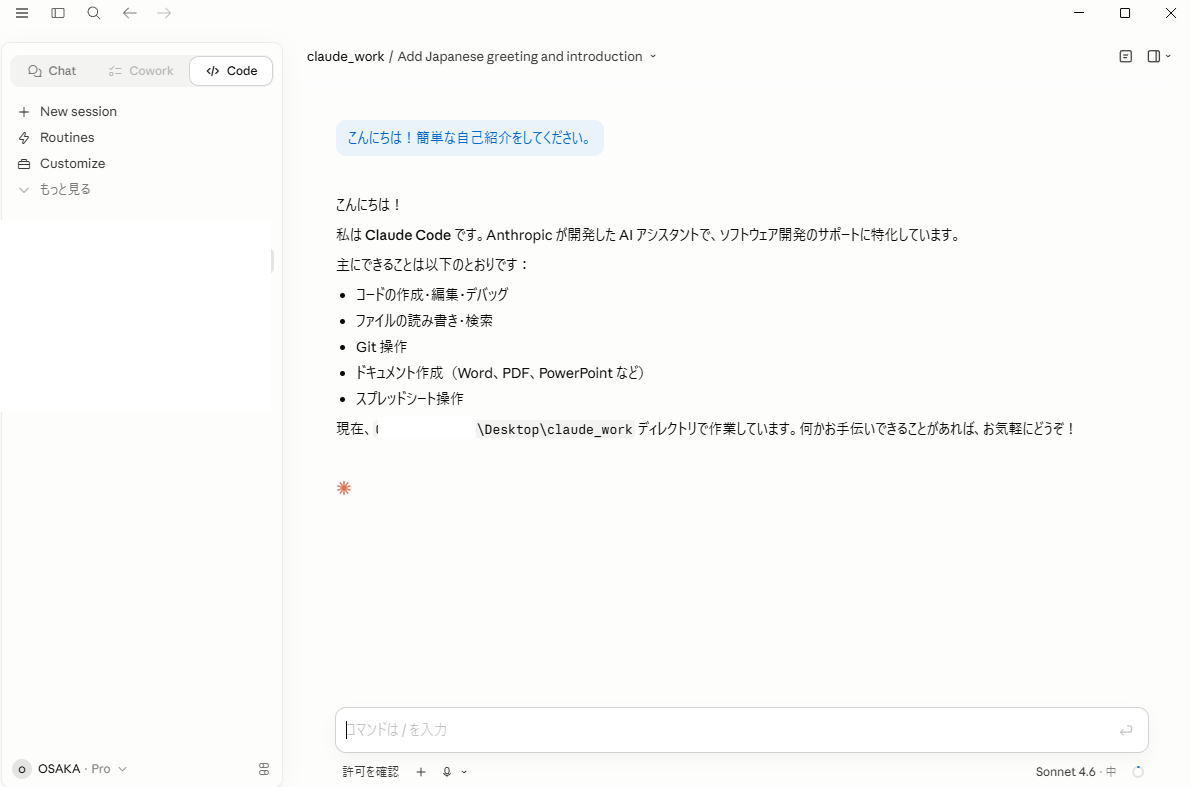Image resolution: width=1191 pixels, height=787 pixels.
Task: Click the lightning Routines icon
Action: 24,137
